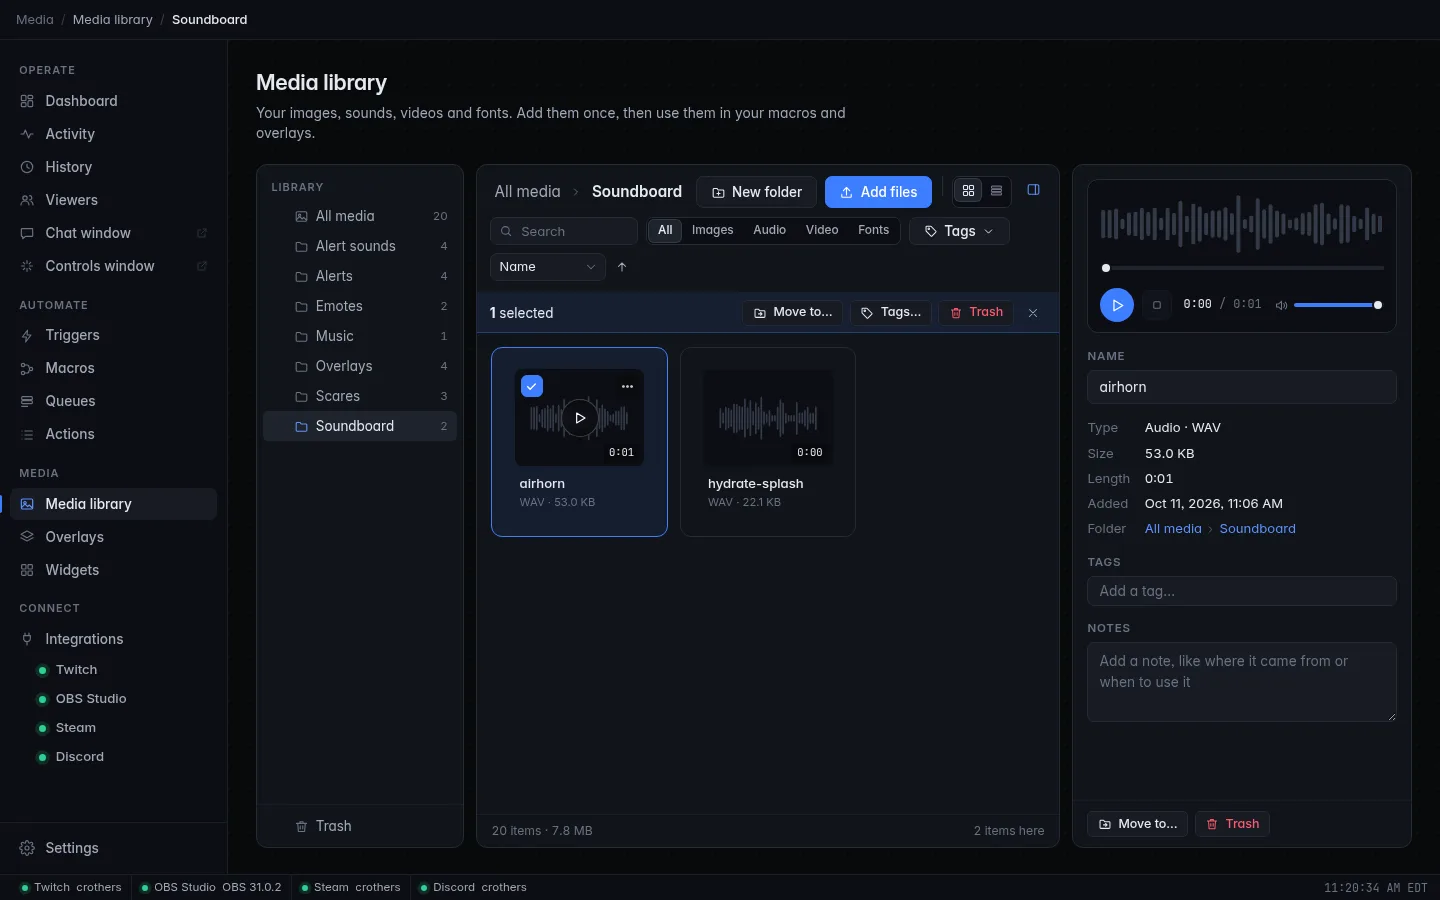1440x900 pixels.
Task: Reverse the sort direction arrow
Action: [x=622, y=267]
